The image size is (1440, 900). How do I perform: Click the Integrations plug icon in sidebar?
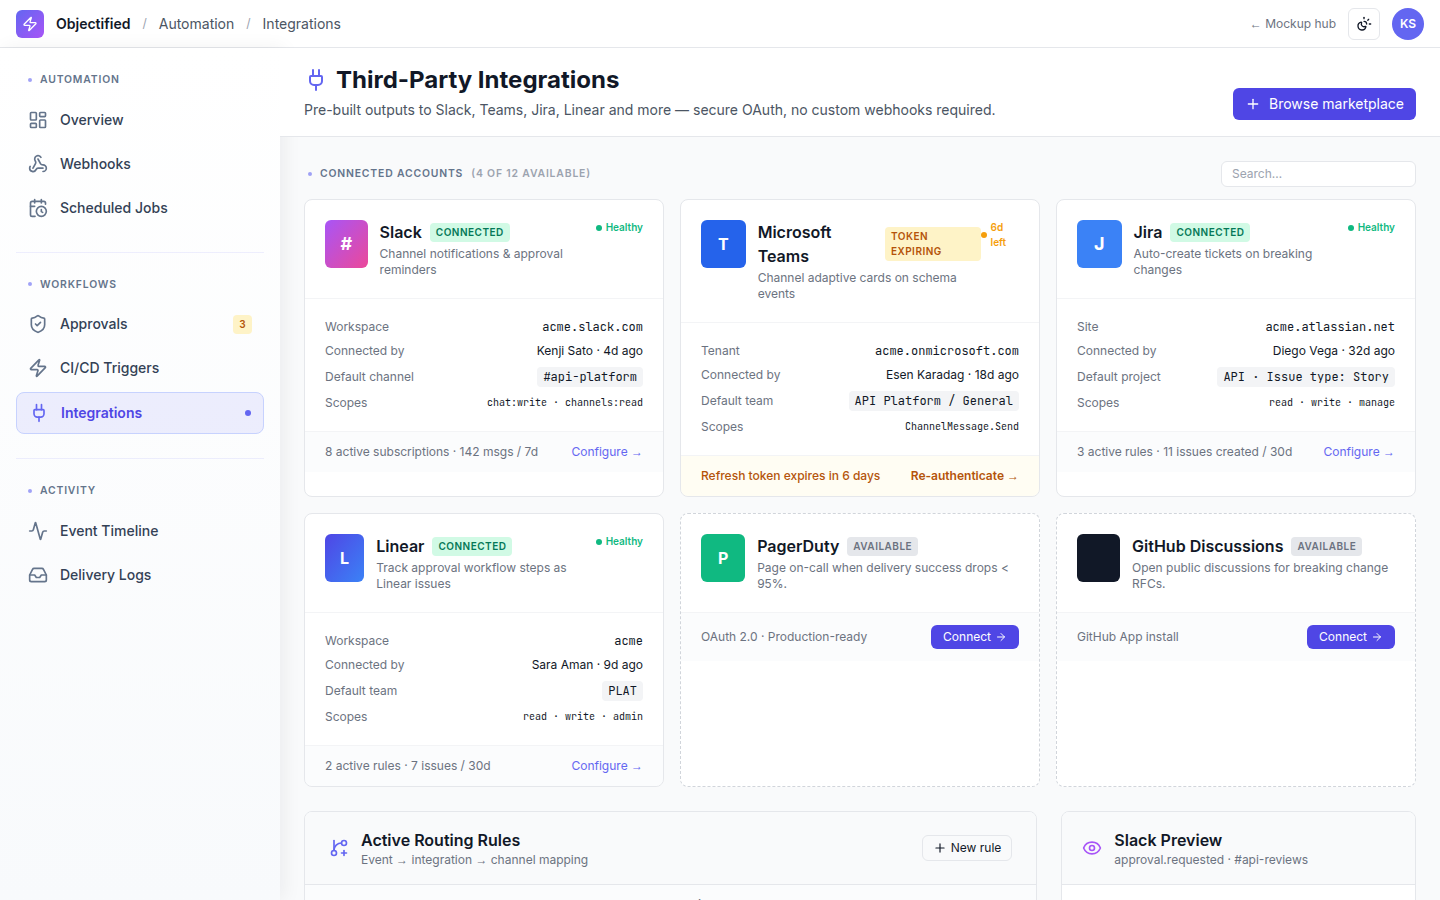click(39, 413)
